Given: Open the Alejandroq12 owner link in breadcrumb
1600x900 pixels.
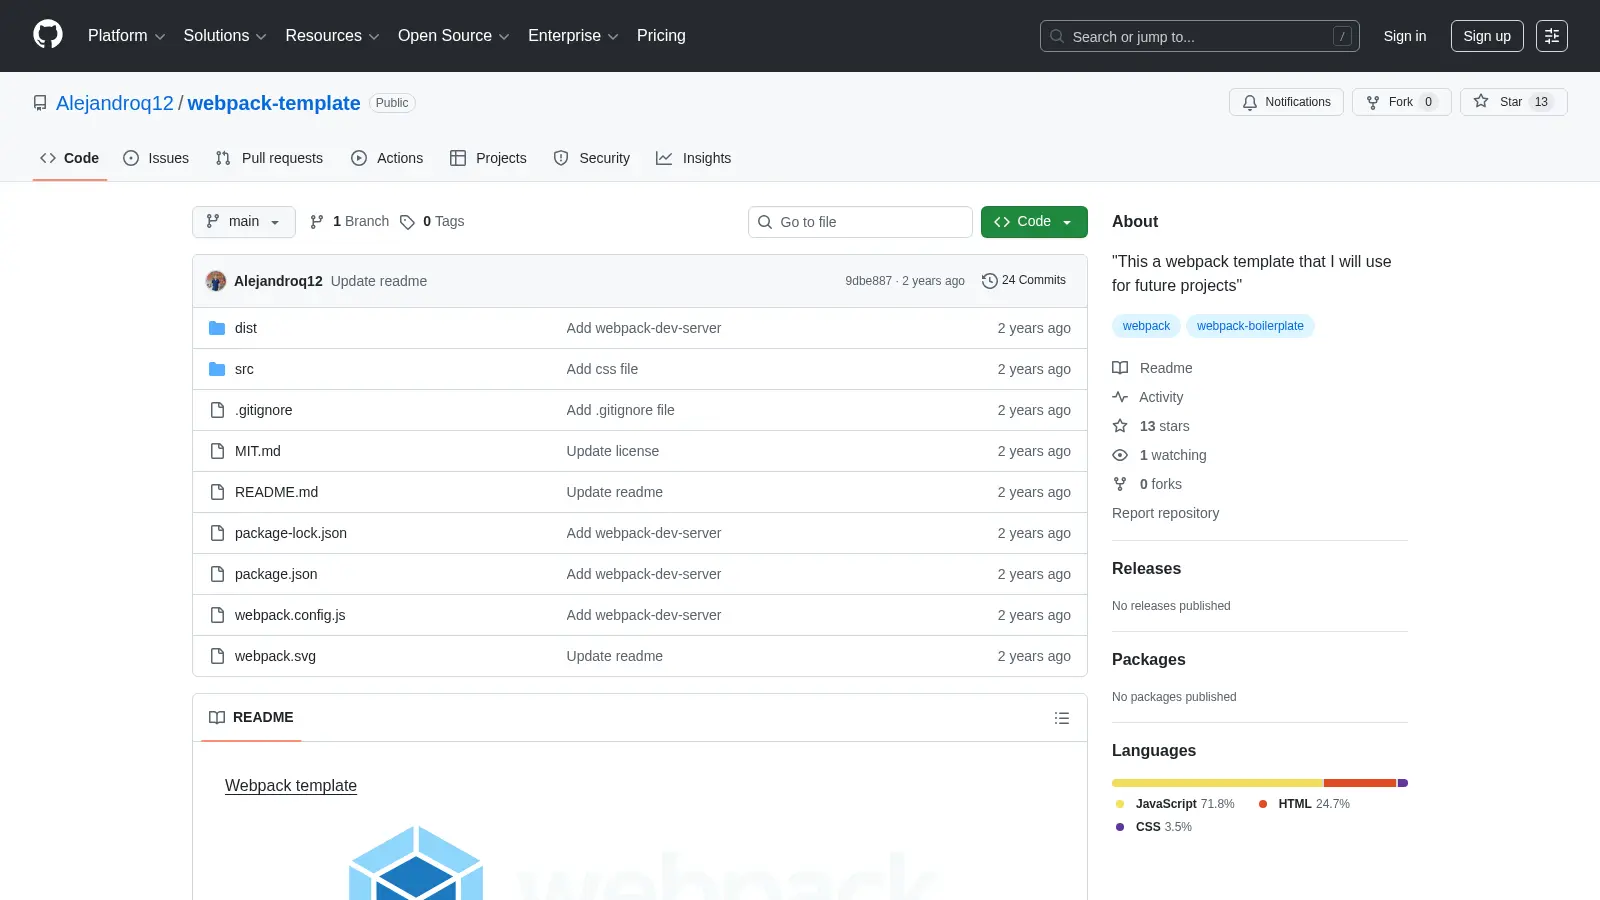Looking at the screenshot, I should [115, 103].
